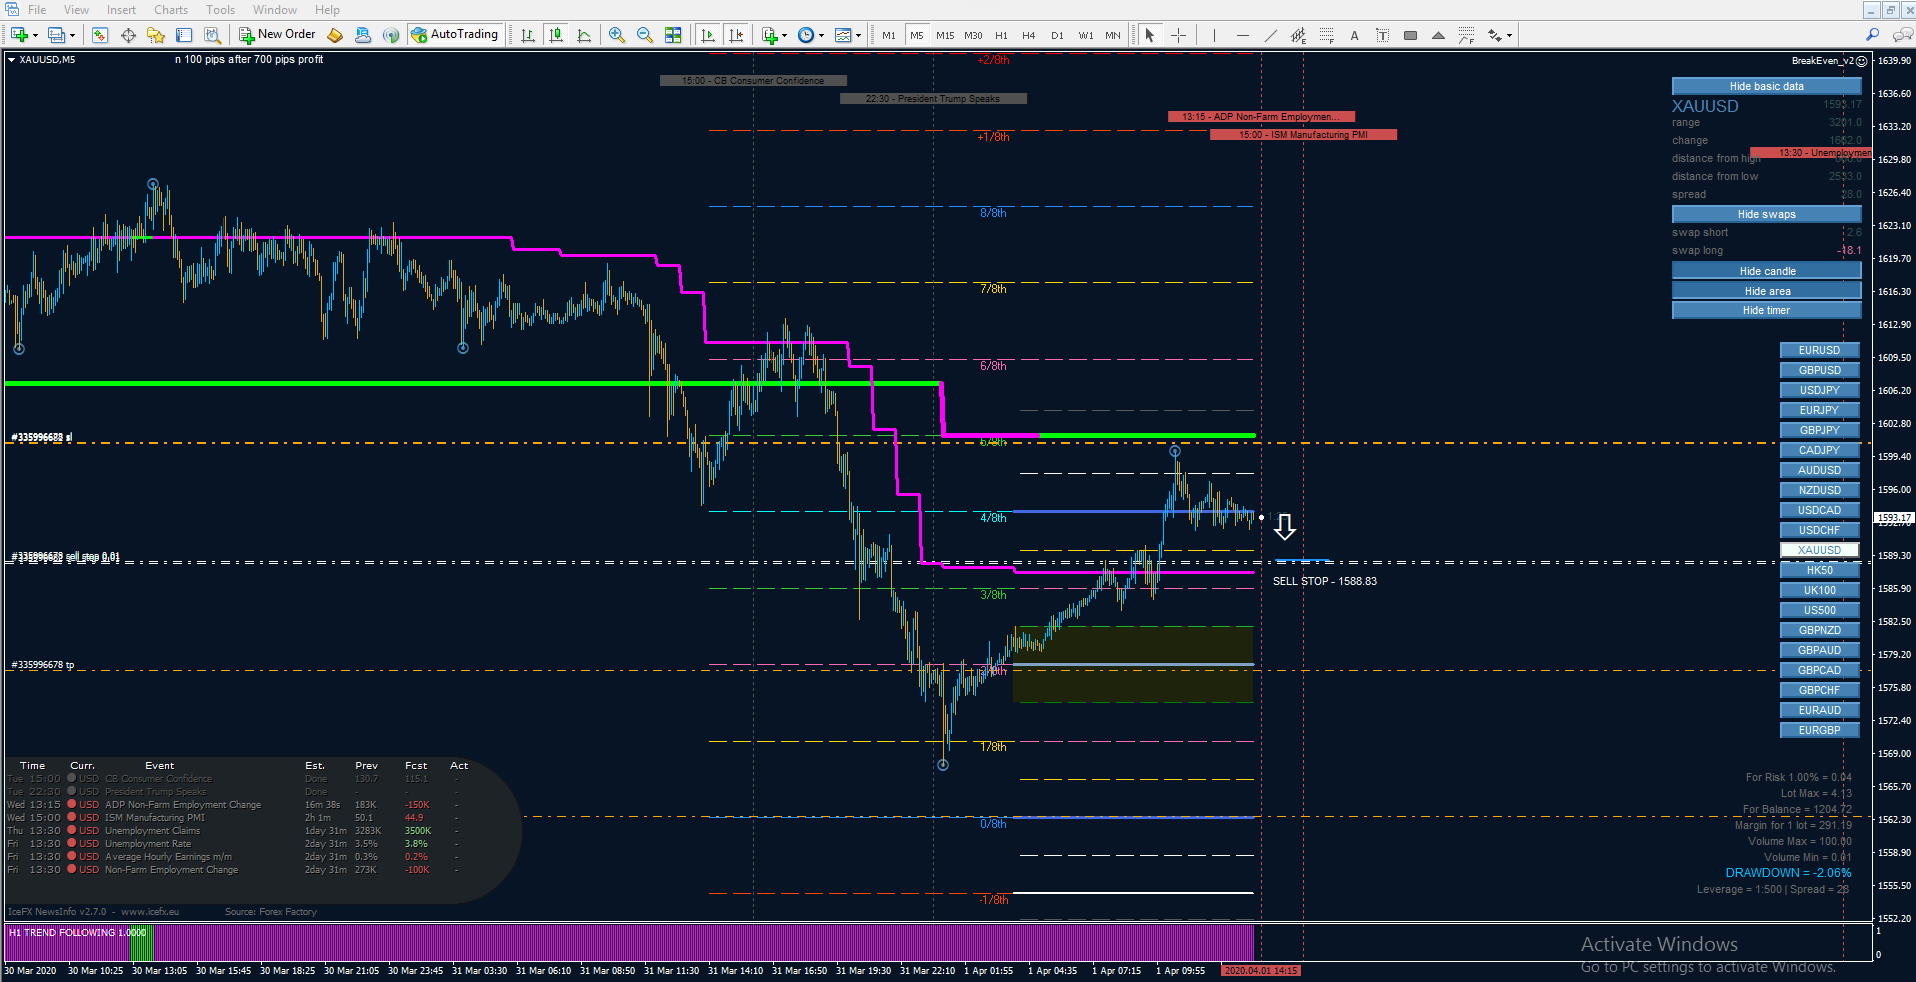Select the Rectangle drawing tool
Screen dimensions: 1916x982
coord(1410,35)
